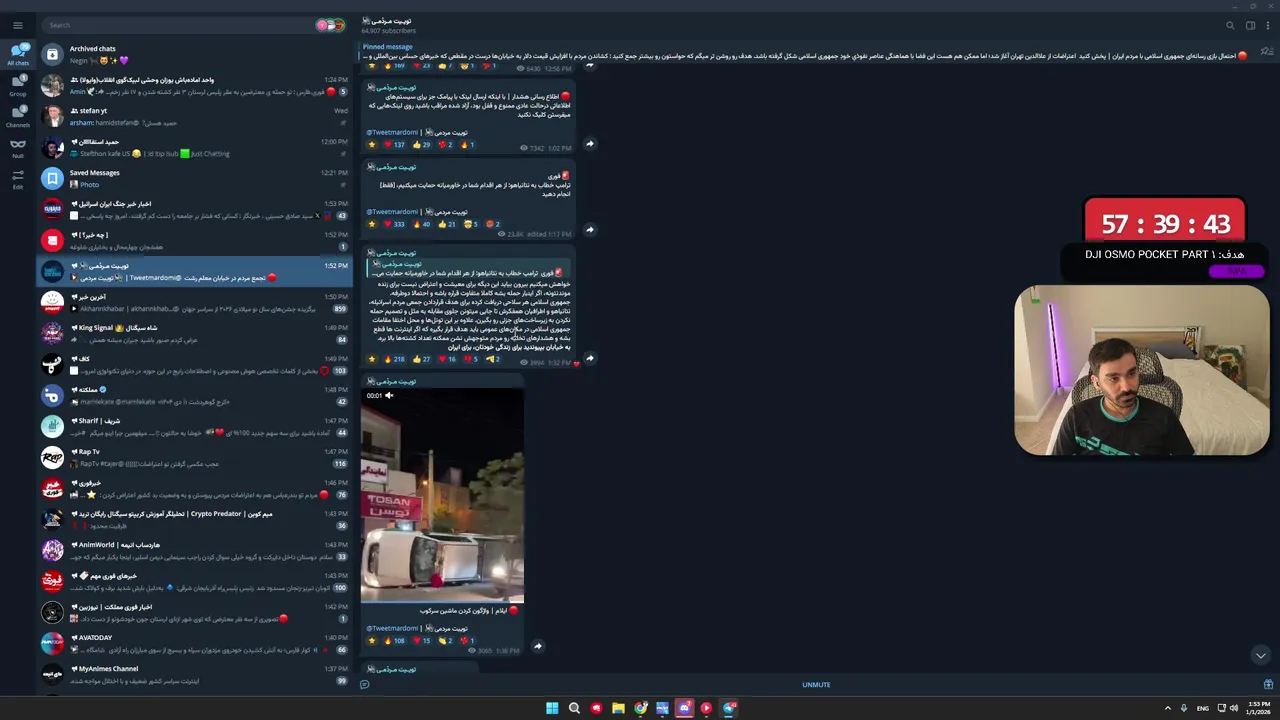1280x720 pixels.
Task: Open the taskbar volume control
Action: [1234, 708]
